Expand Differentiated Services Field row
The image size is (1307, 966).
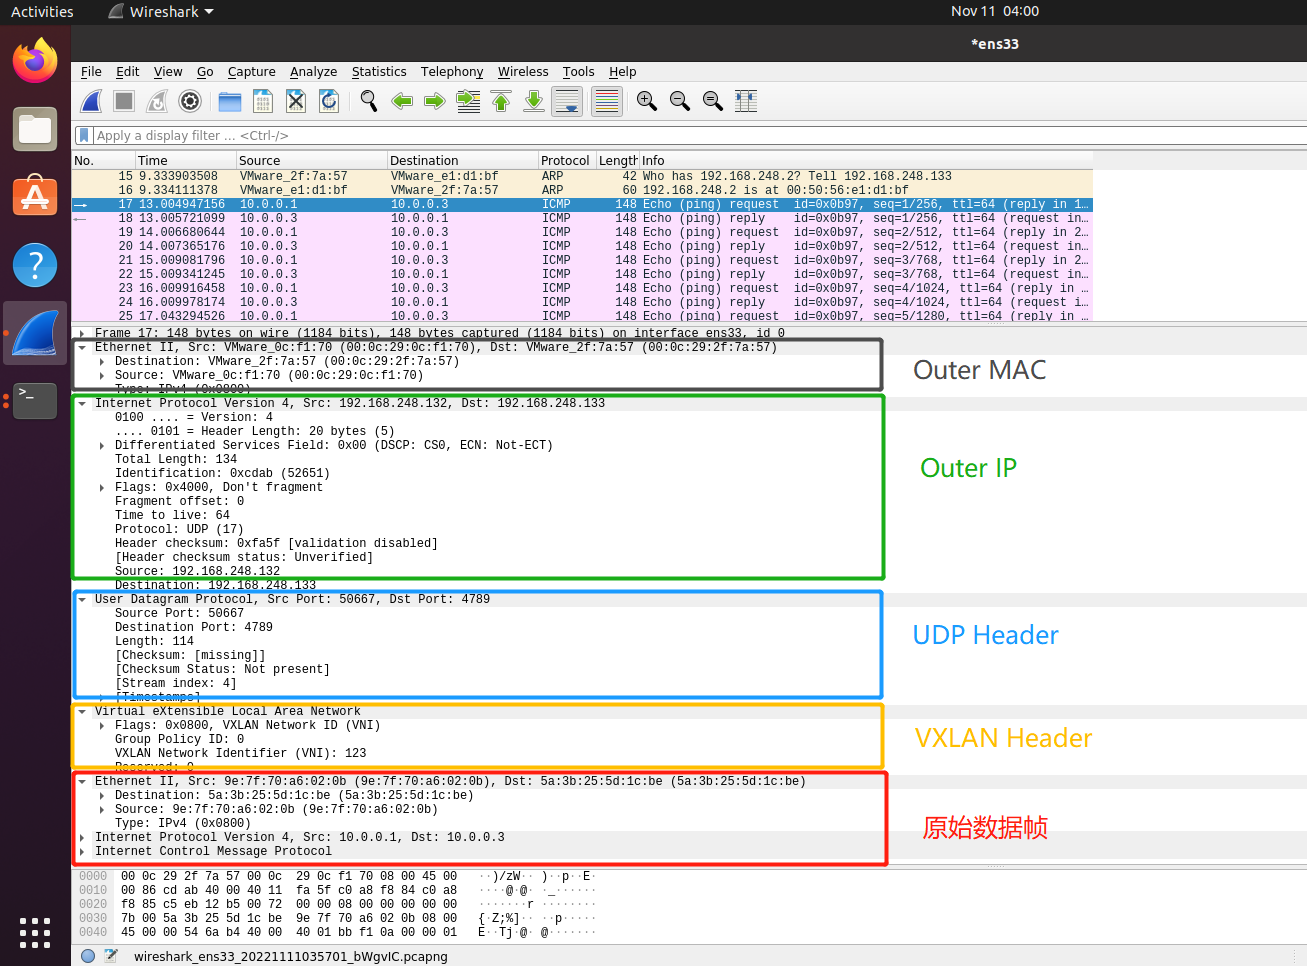click(102, 445)
